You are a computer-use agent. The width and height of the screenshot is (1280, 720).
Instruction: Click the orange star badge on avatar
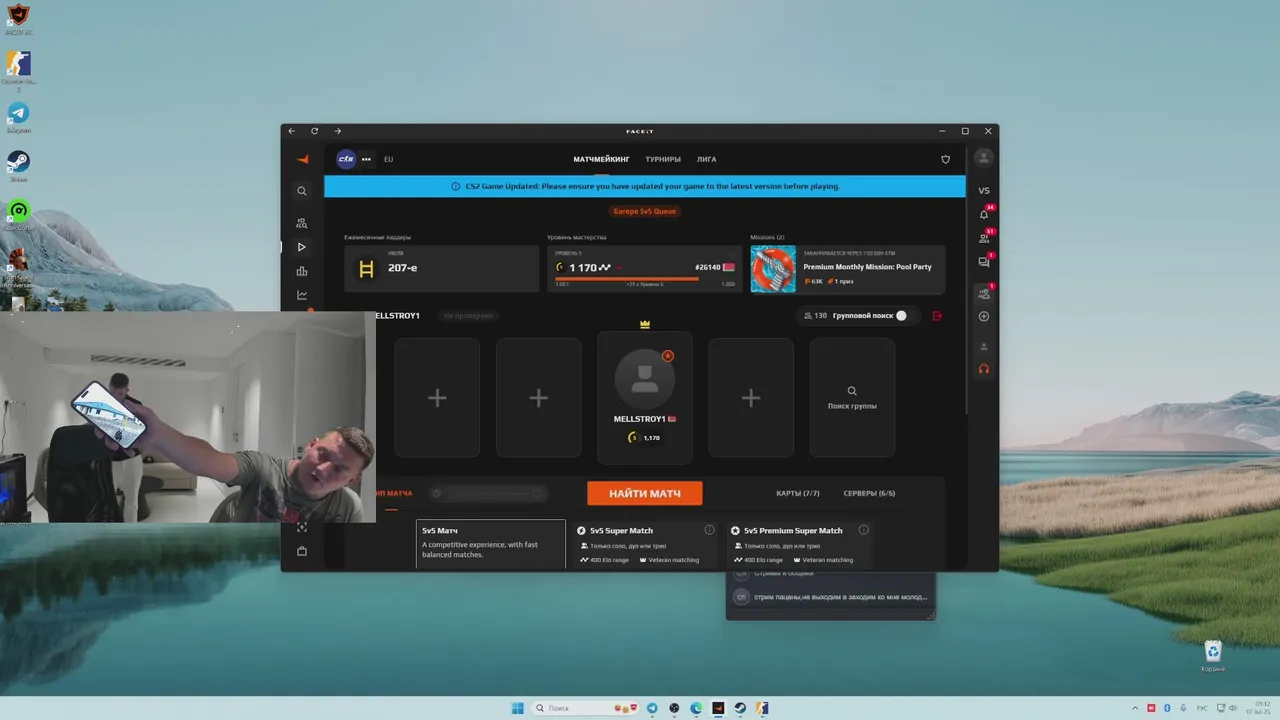668,355
